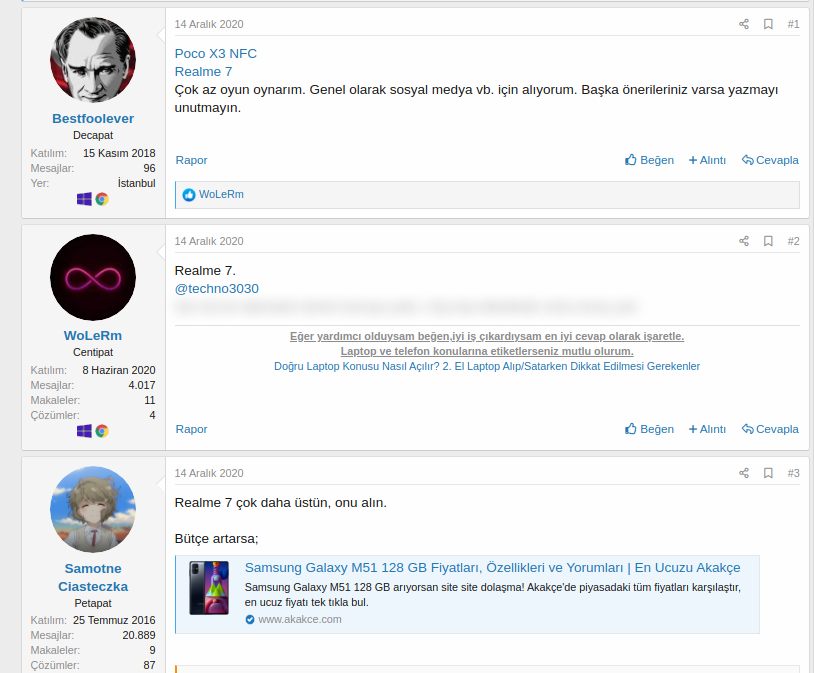Screen dimensions: 814x673
Task: Visit Bestfoolever's profile name link
Action: [93, 118]
